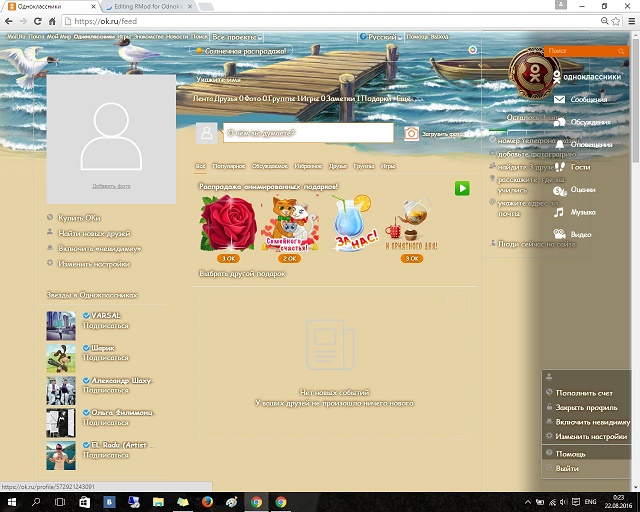Click the search magnifier in Поиск box

621,51
